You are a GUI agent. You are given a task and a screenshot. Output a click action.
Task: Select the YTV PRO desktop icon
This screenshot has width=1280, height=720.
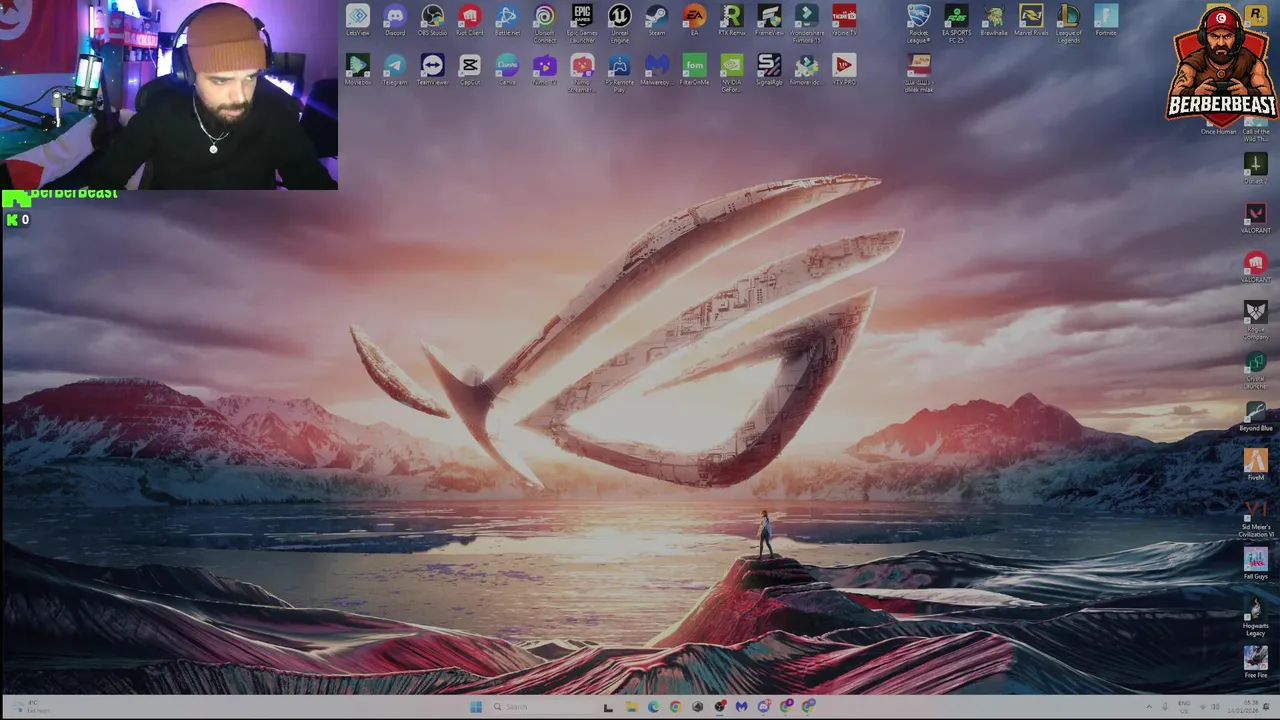pos(844,70)
